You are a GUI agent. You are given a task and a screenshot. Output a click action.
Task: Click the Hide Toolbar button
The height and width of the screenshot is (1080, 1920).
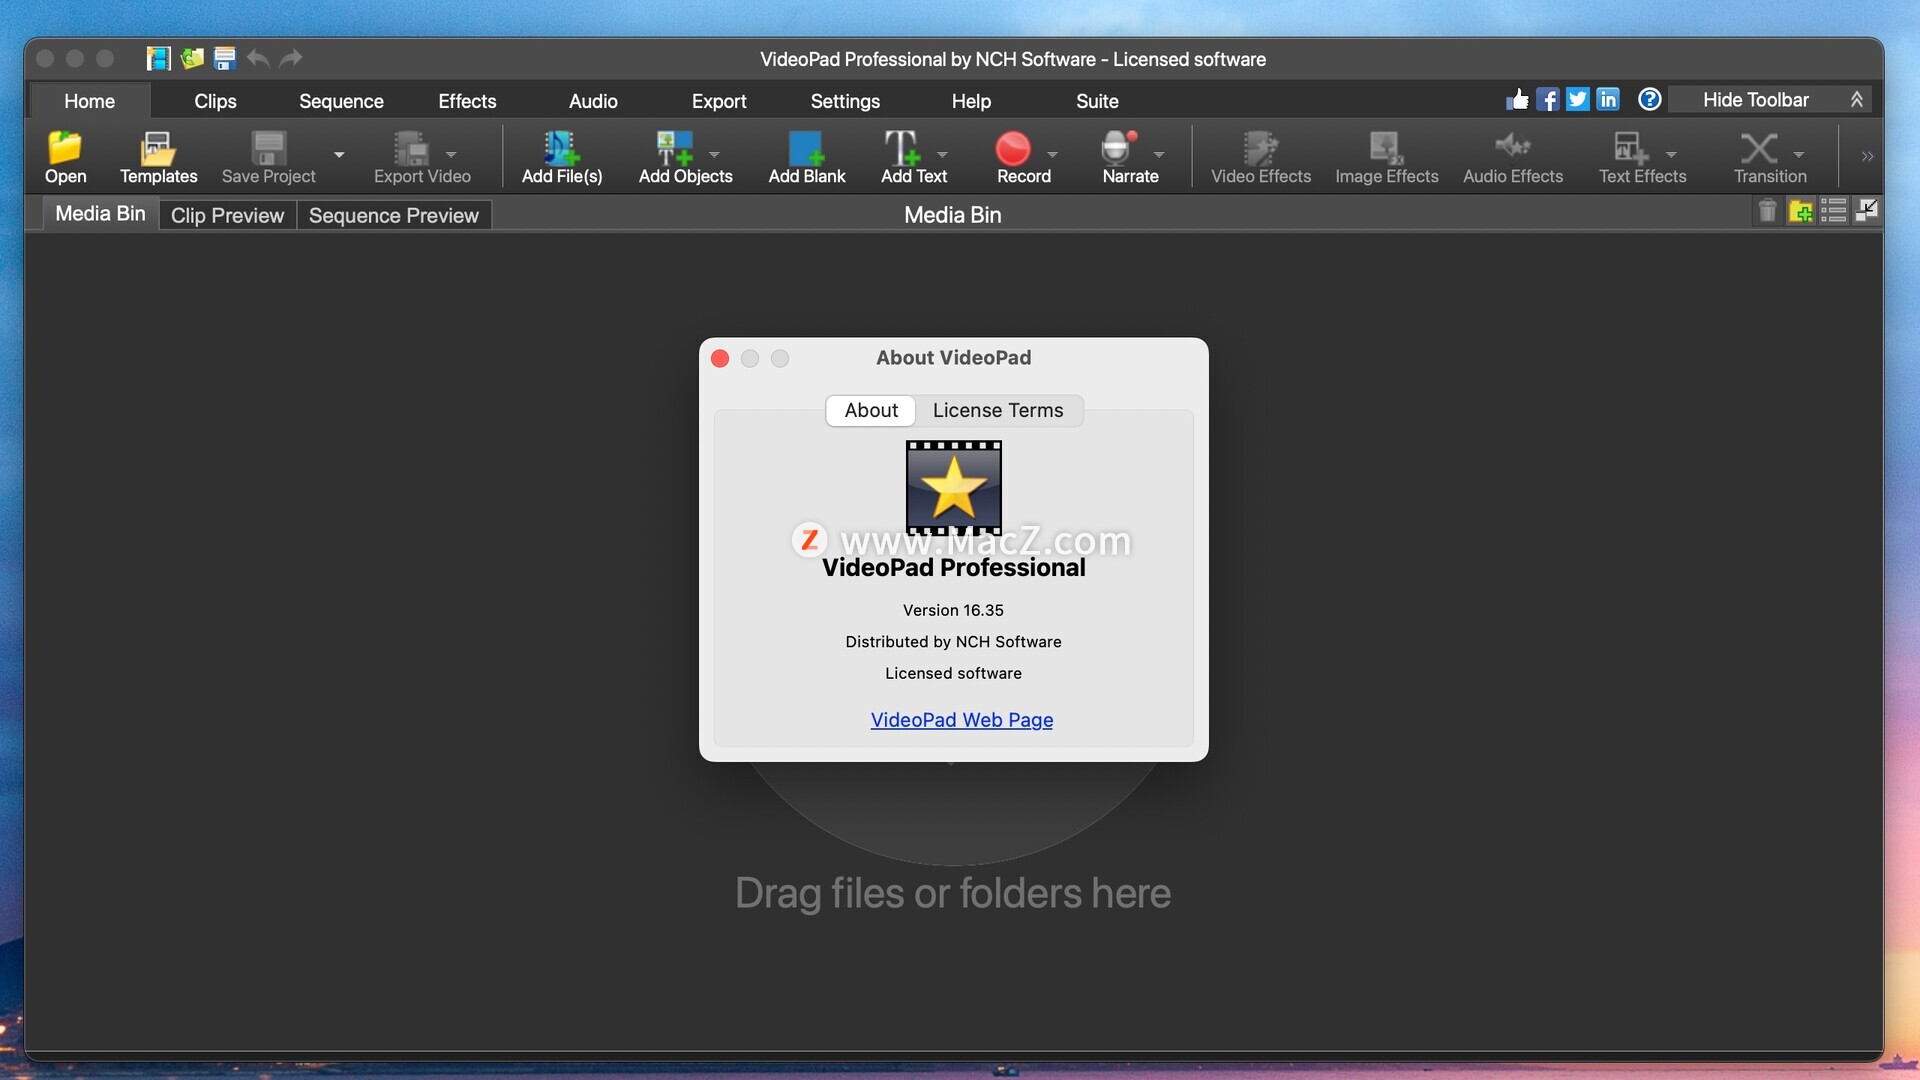tap(1755, 100)
